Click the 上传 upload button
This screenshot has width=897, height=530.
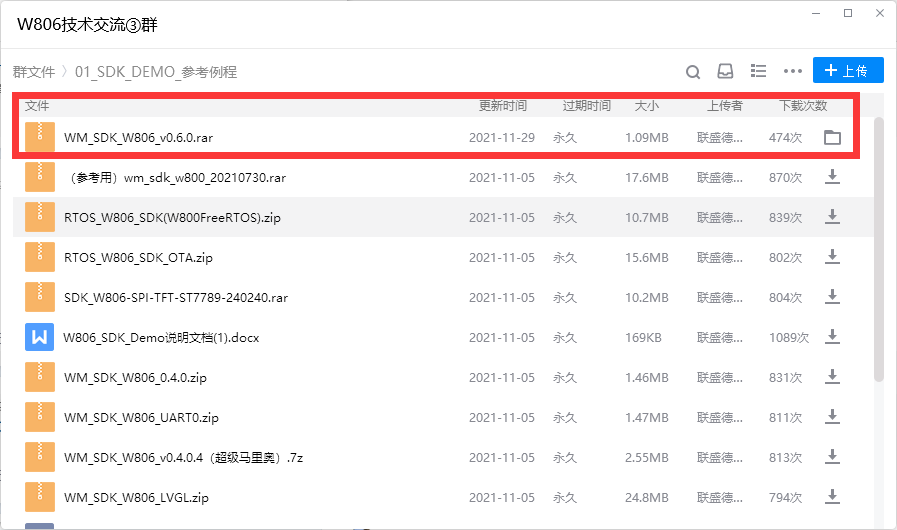coord(848,70)
